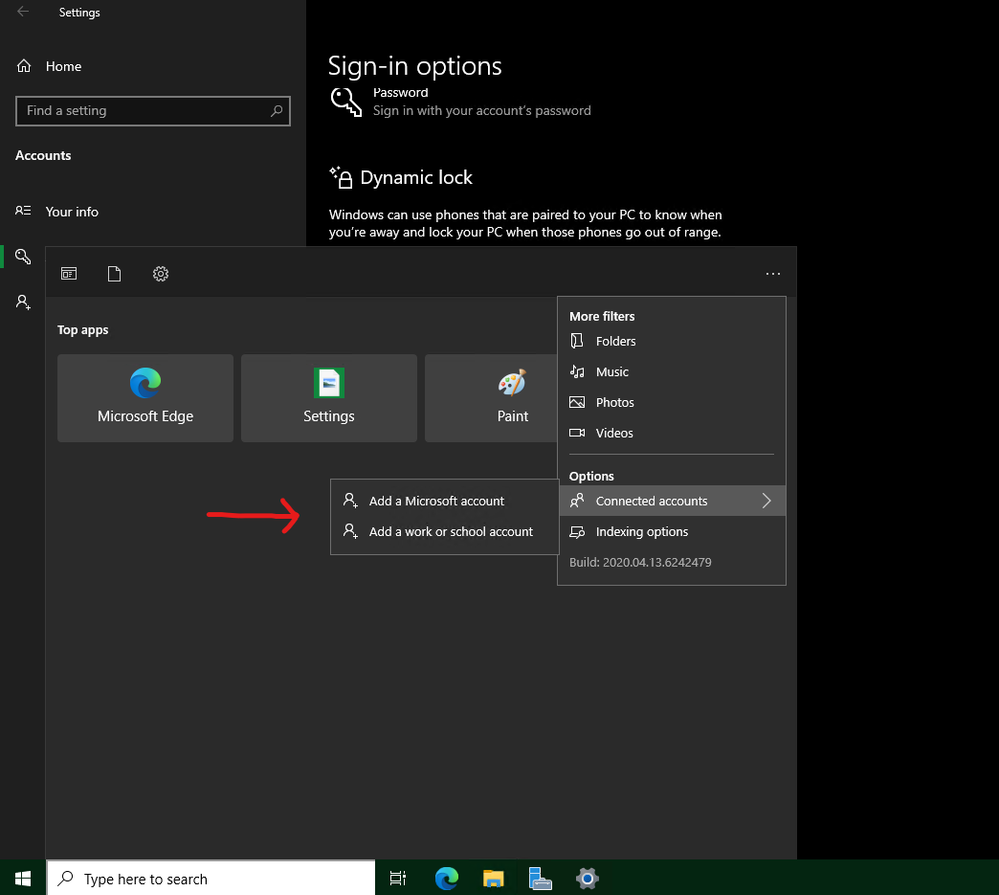The image size is (999, 895).
Task: Click the Photos picture icon
Action: (577, 403)
